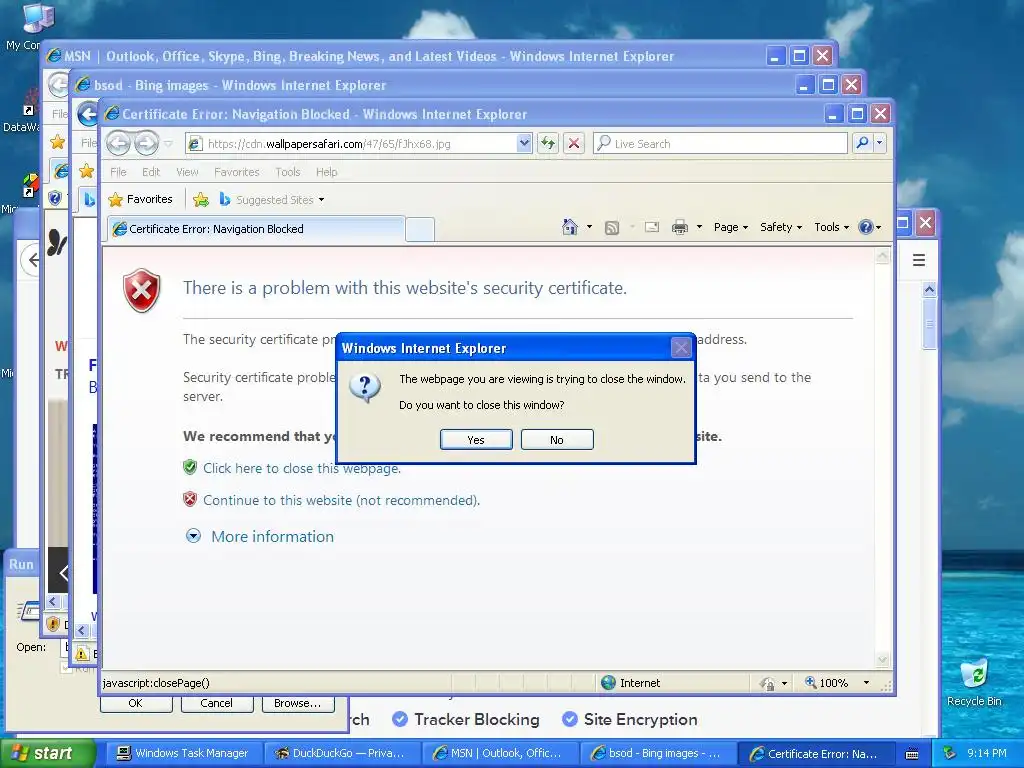This screenshot has width=1024, height=768.
Task: Go back in the Certificate Error window
Action: pyautogui.click(x=118, y=143)
